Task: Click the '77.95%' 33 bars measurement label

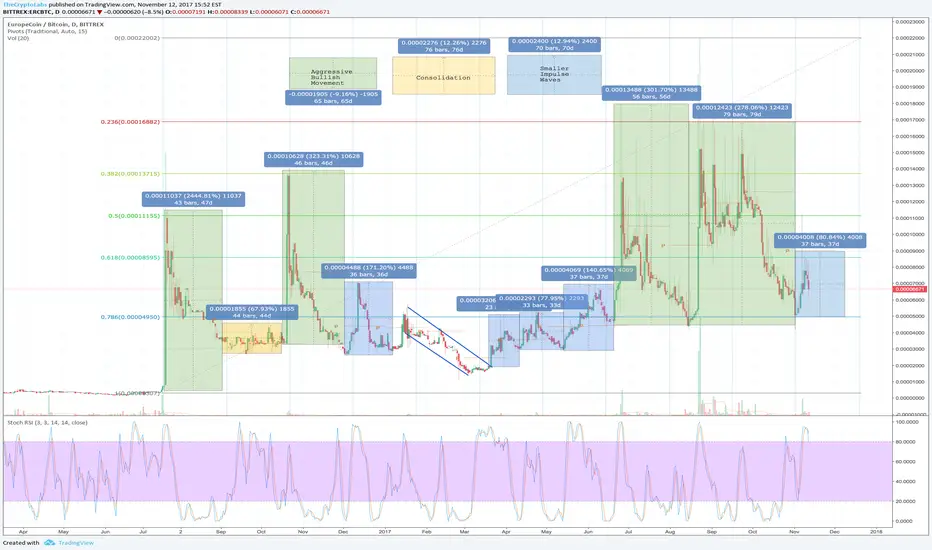Action: (541, 301)
